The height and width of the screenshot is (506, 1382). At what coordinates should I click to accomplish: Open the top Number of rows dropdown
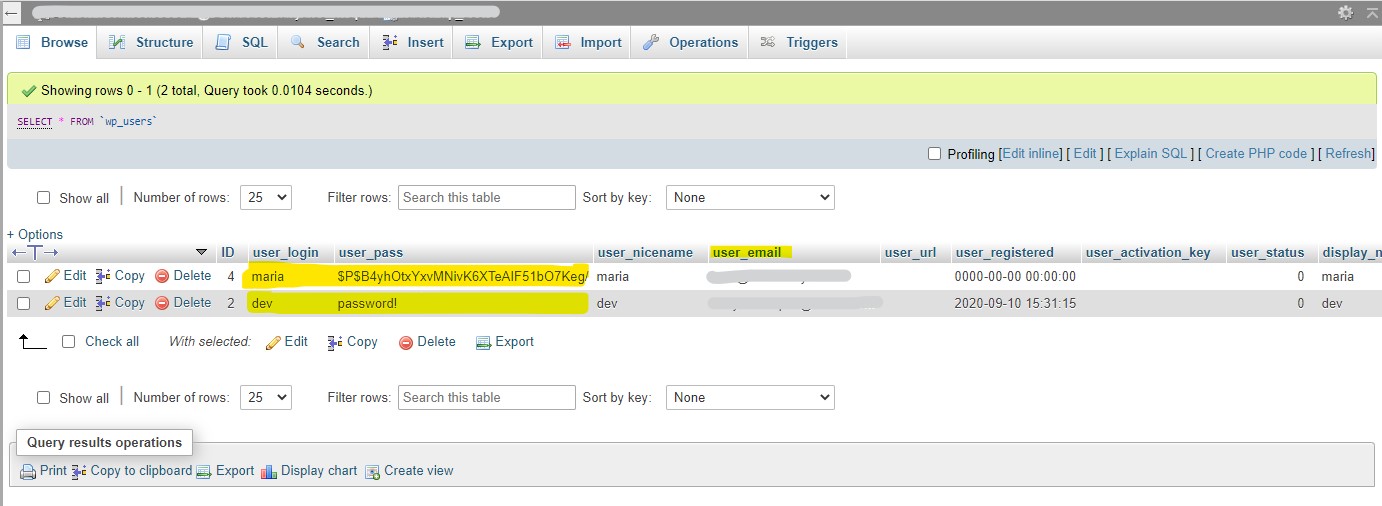click(x=265, y=198)
